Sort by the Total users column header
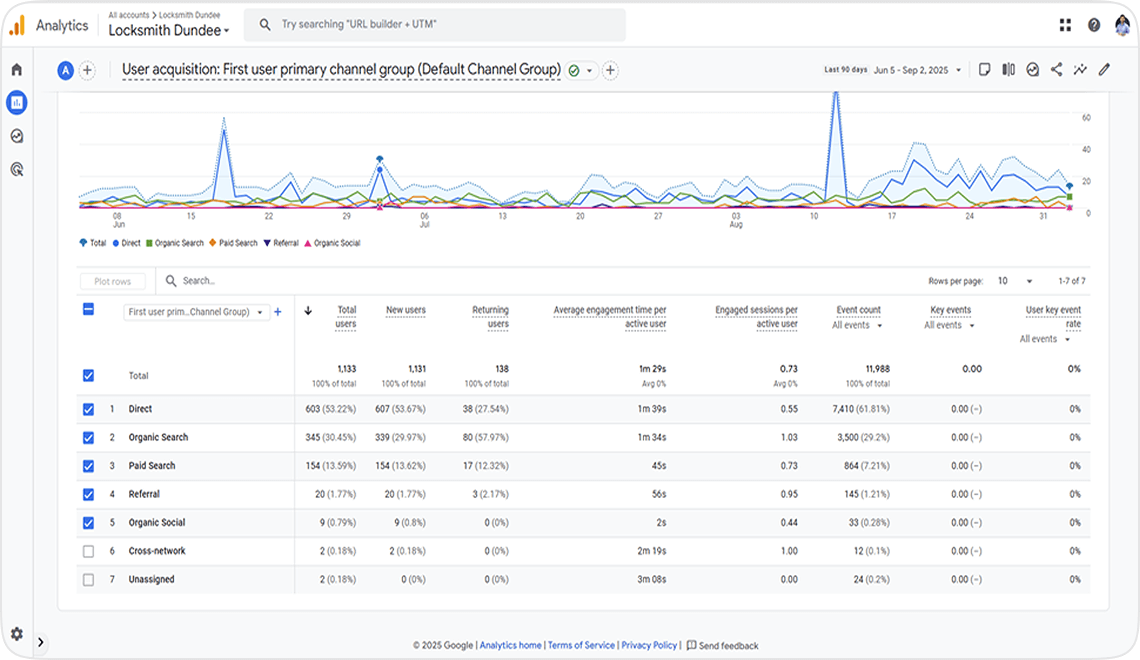The image size is (1140, 660). tap(346, 316)
